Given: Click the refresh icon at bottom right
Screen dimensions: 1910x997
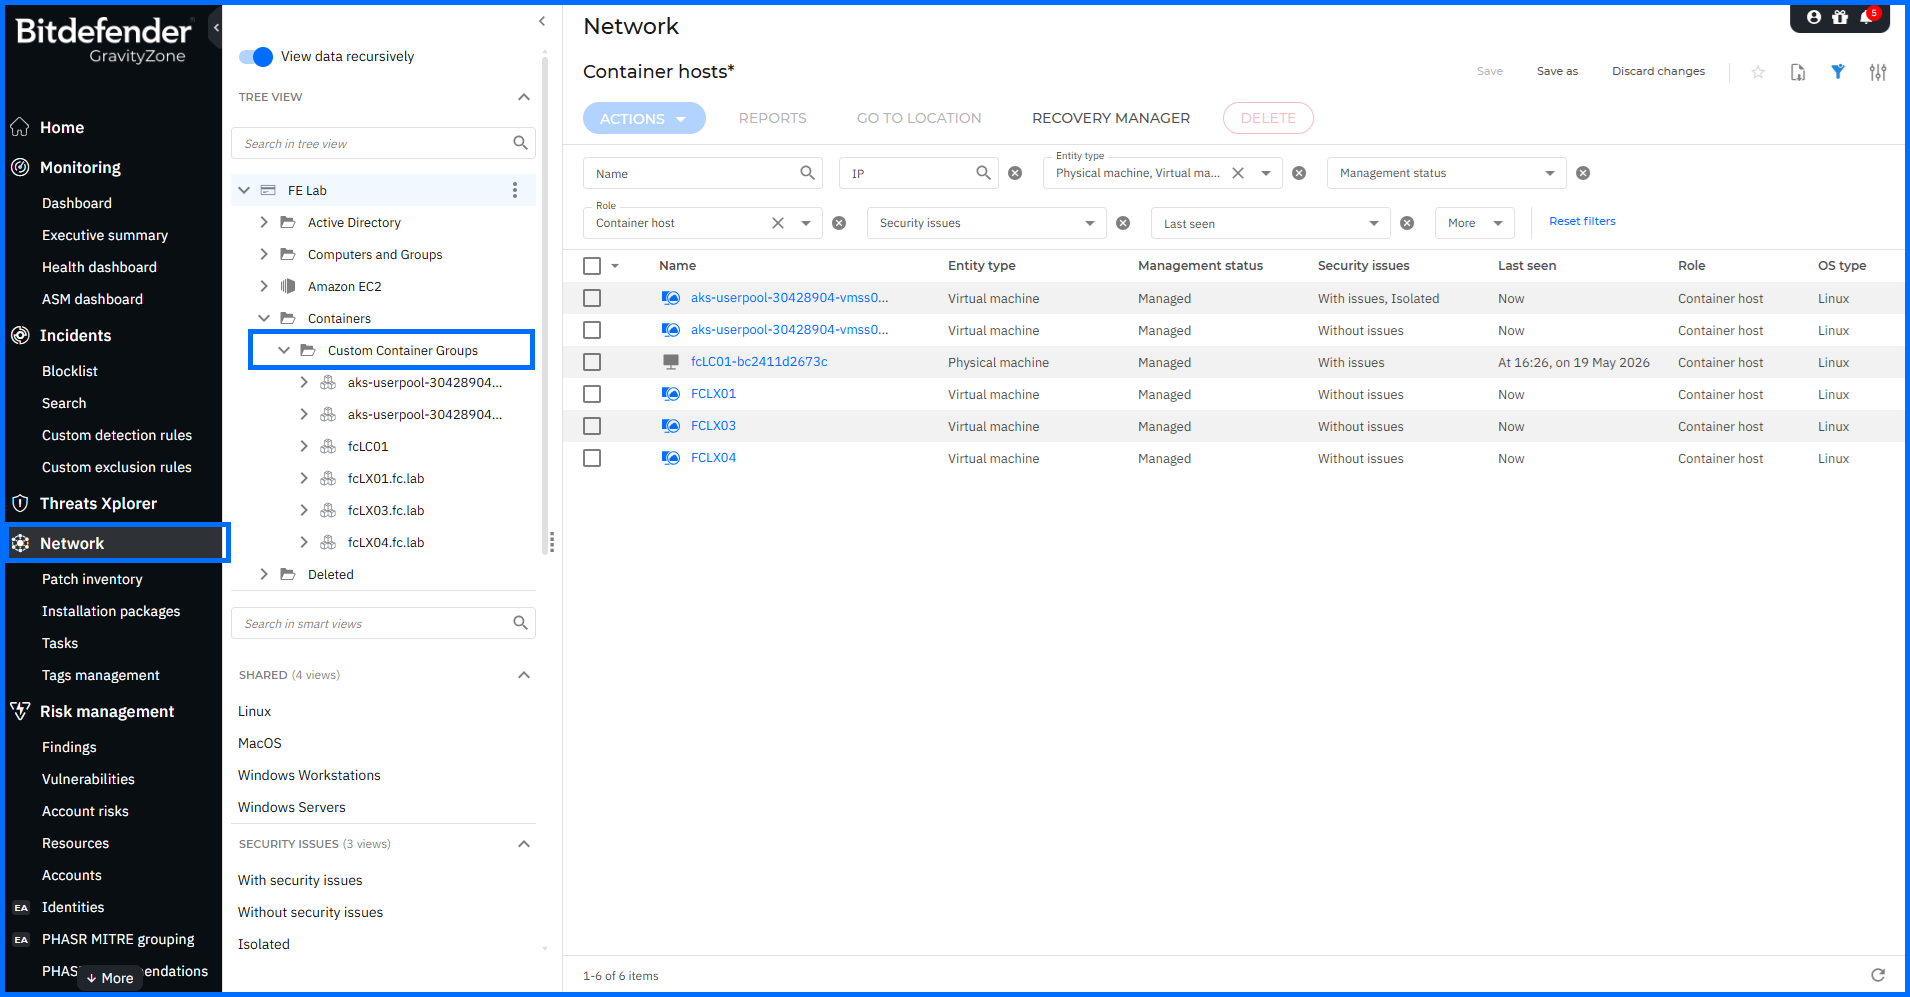Looking at the screenshot, I should tap(1878, 975).
